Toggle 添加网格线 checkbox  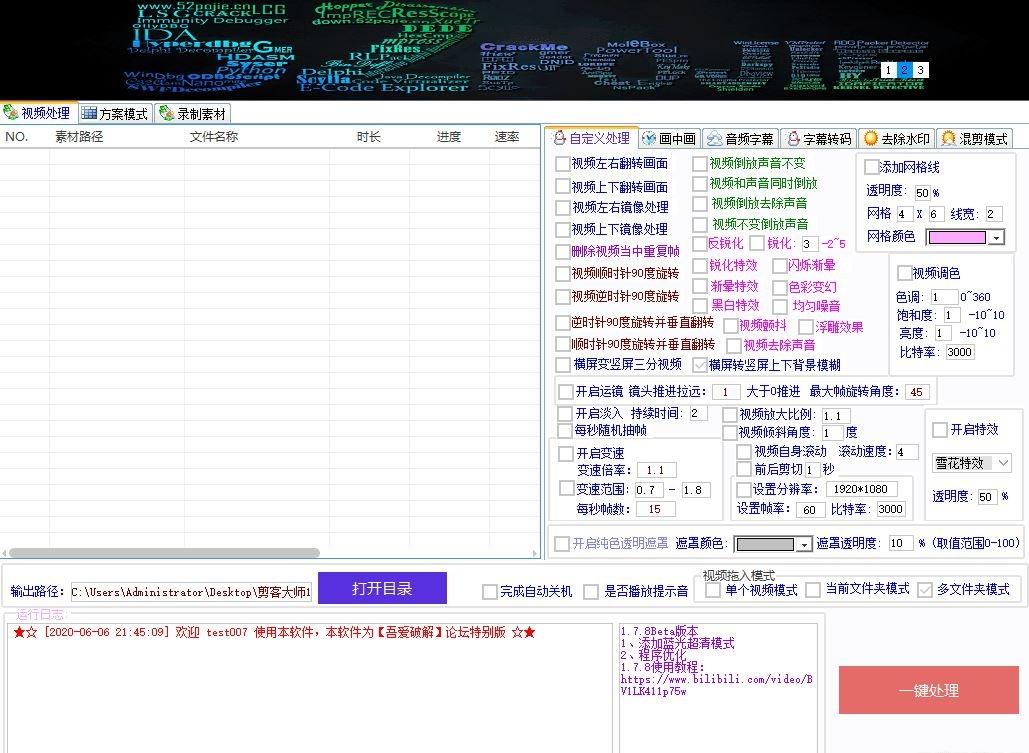click(872, 167)
